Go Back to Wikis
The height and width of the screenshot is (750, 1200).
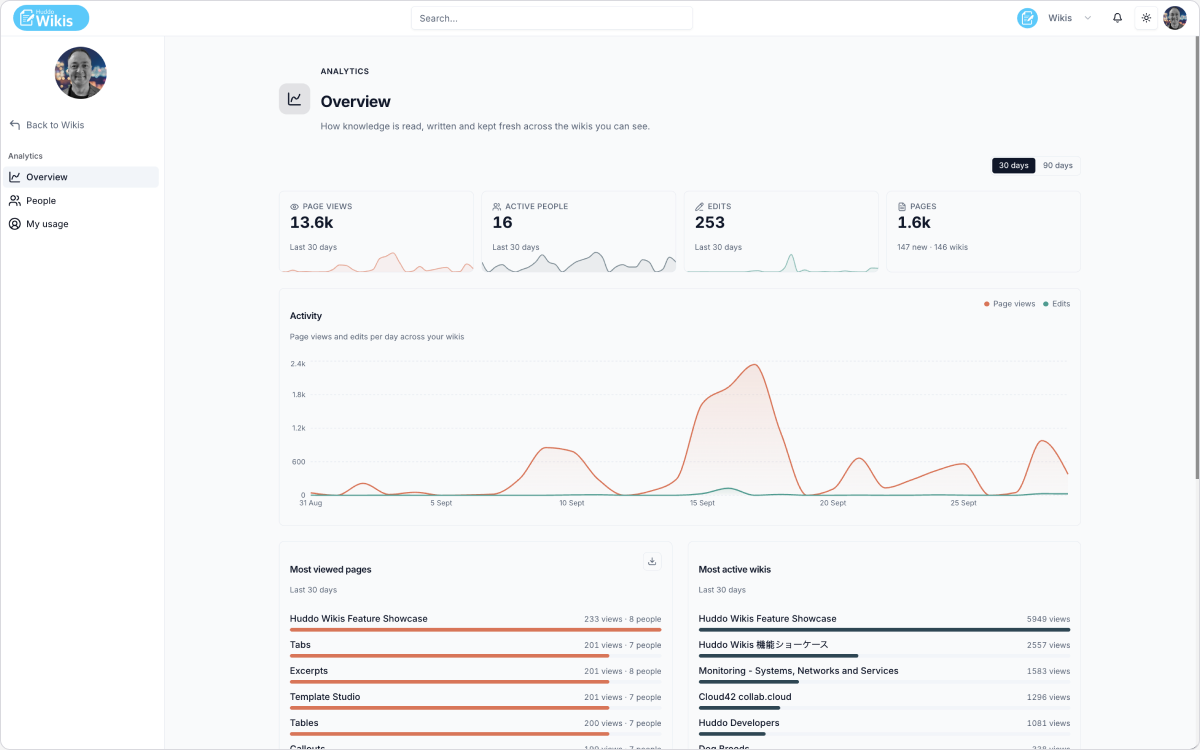click(47, 125)
